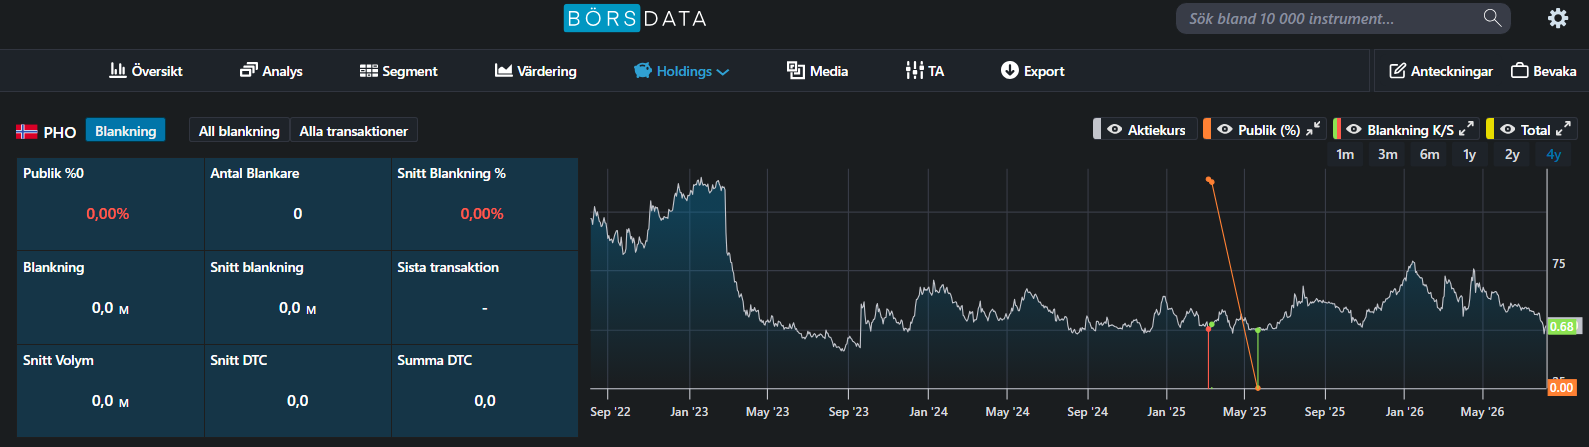Open TA technical analysis icon
Viewport: 1589px width, 447px height.
[914, 70]
